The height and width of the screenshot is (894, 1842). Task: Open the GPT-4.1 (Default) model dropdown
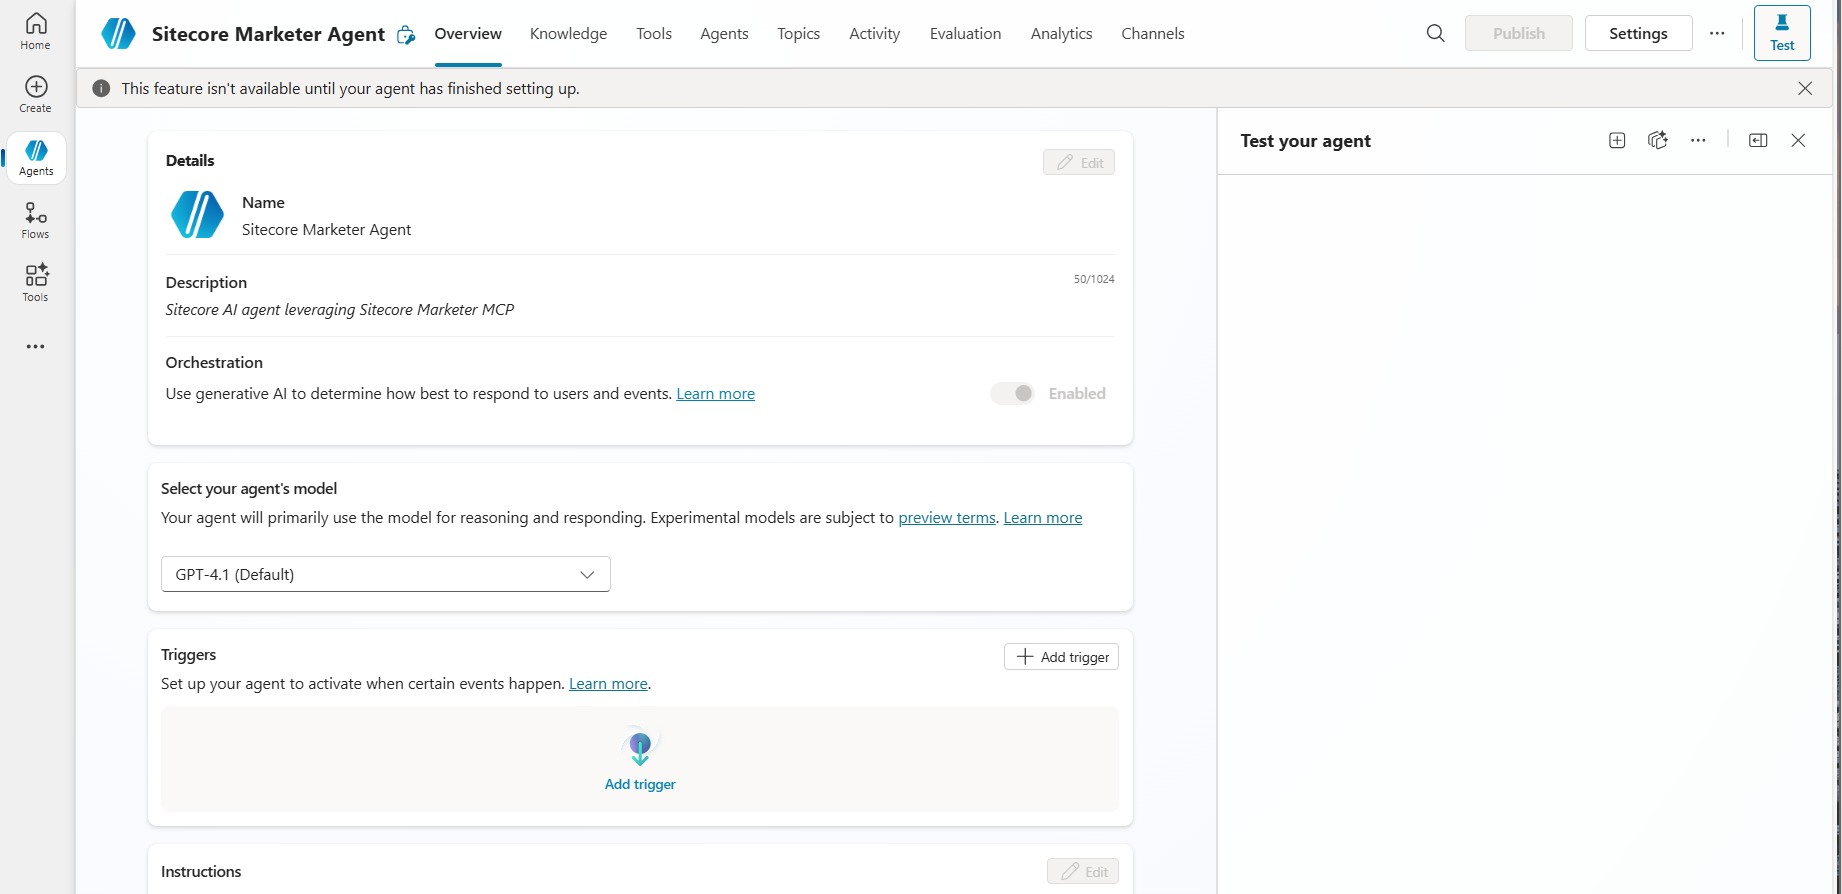point(385,574)
